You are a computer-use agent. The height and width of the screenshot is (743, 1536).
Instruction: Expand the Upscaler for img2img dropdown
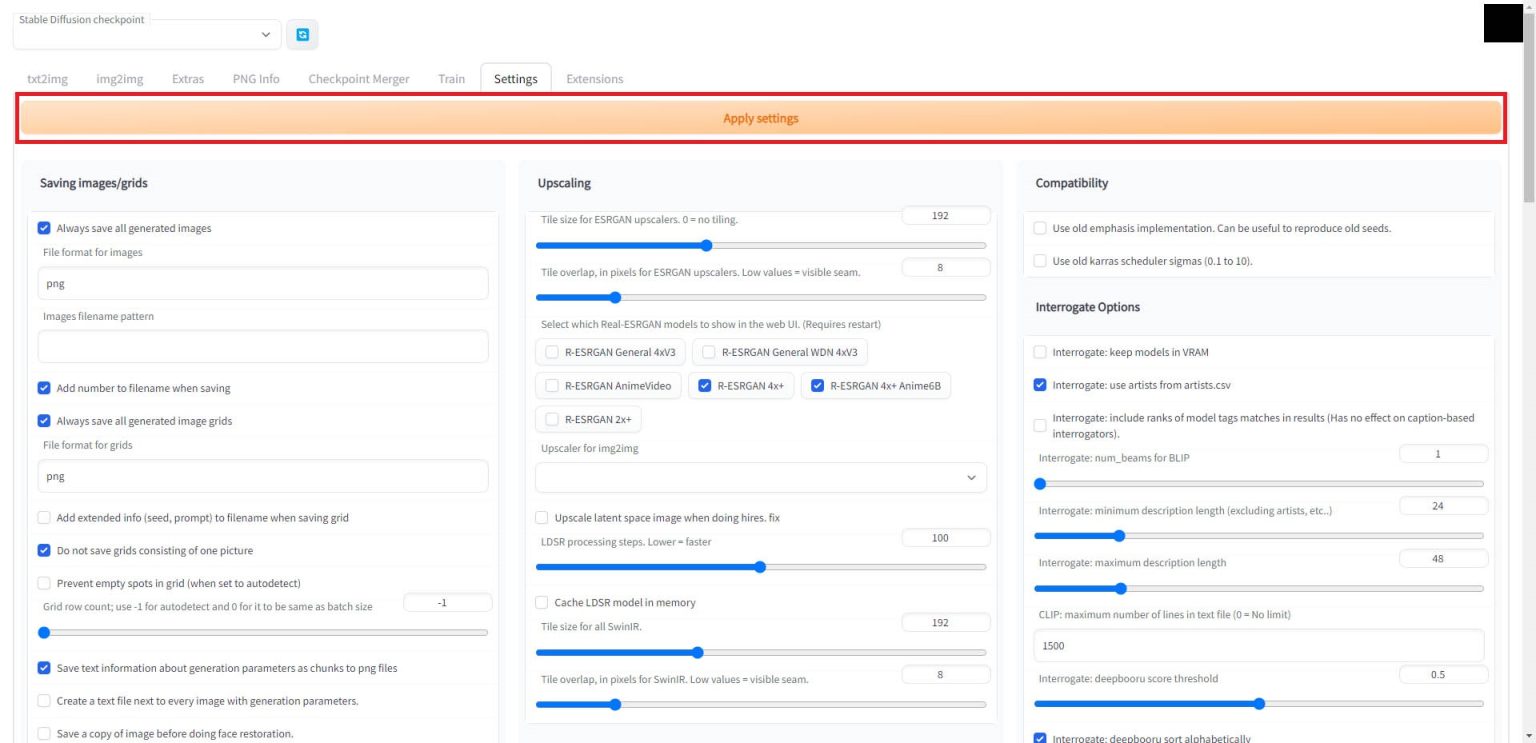(x=760, y=478)
